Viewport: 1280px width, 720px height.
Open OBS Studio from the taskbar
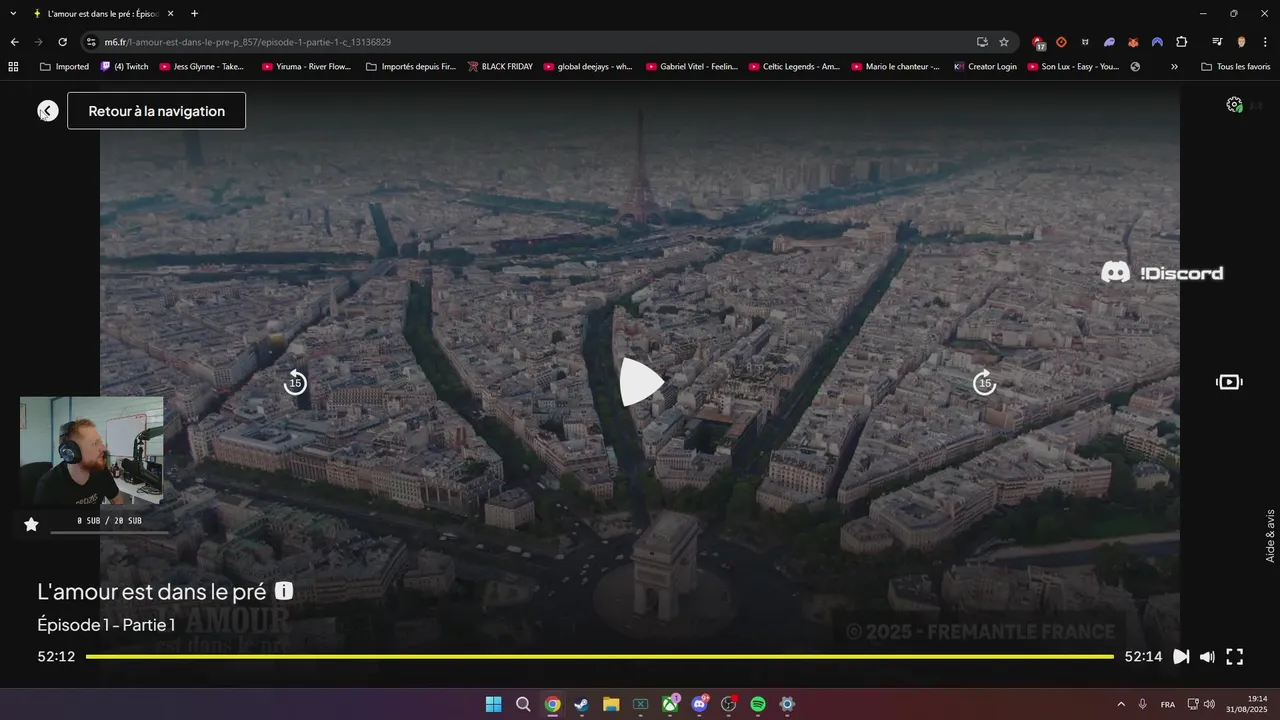pyautogui.click(x=729, y=704)
